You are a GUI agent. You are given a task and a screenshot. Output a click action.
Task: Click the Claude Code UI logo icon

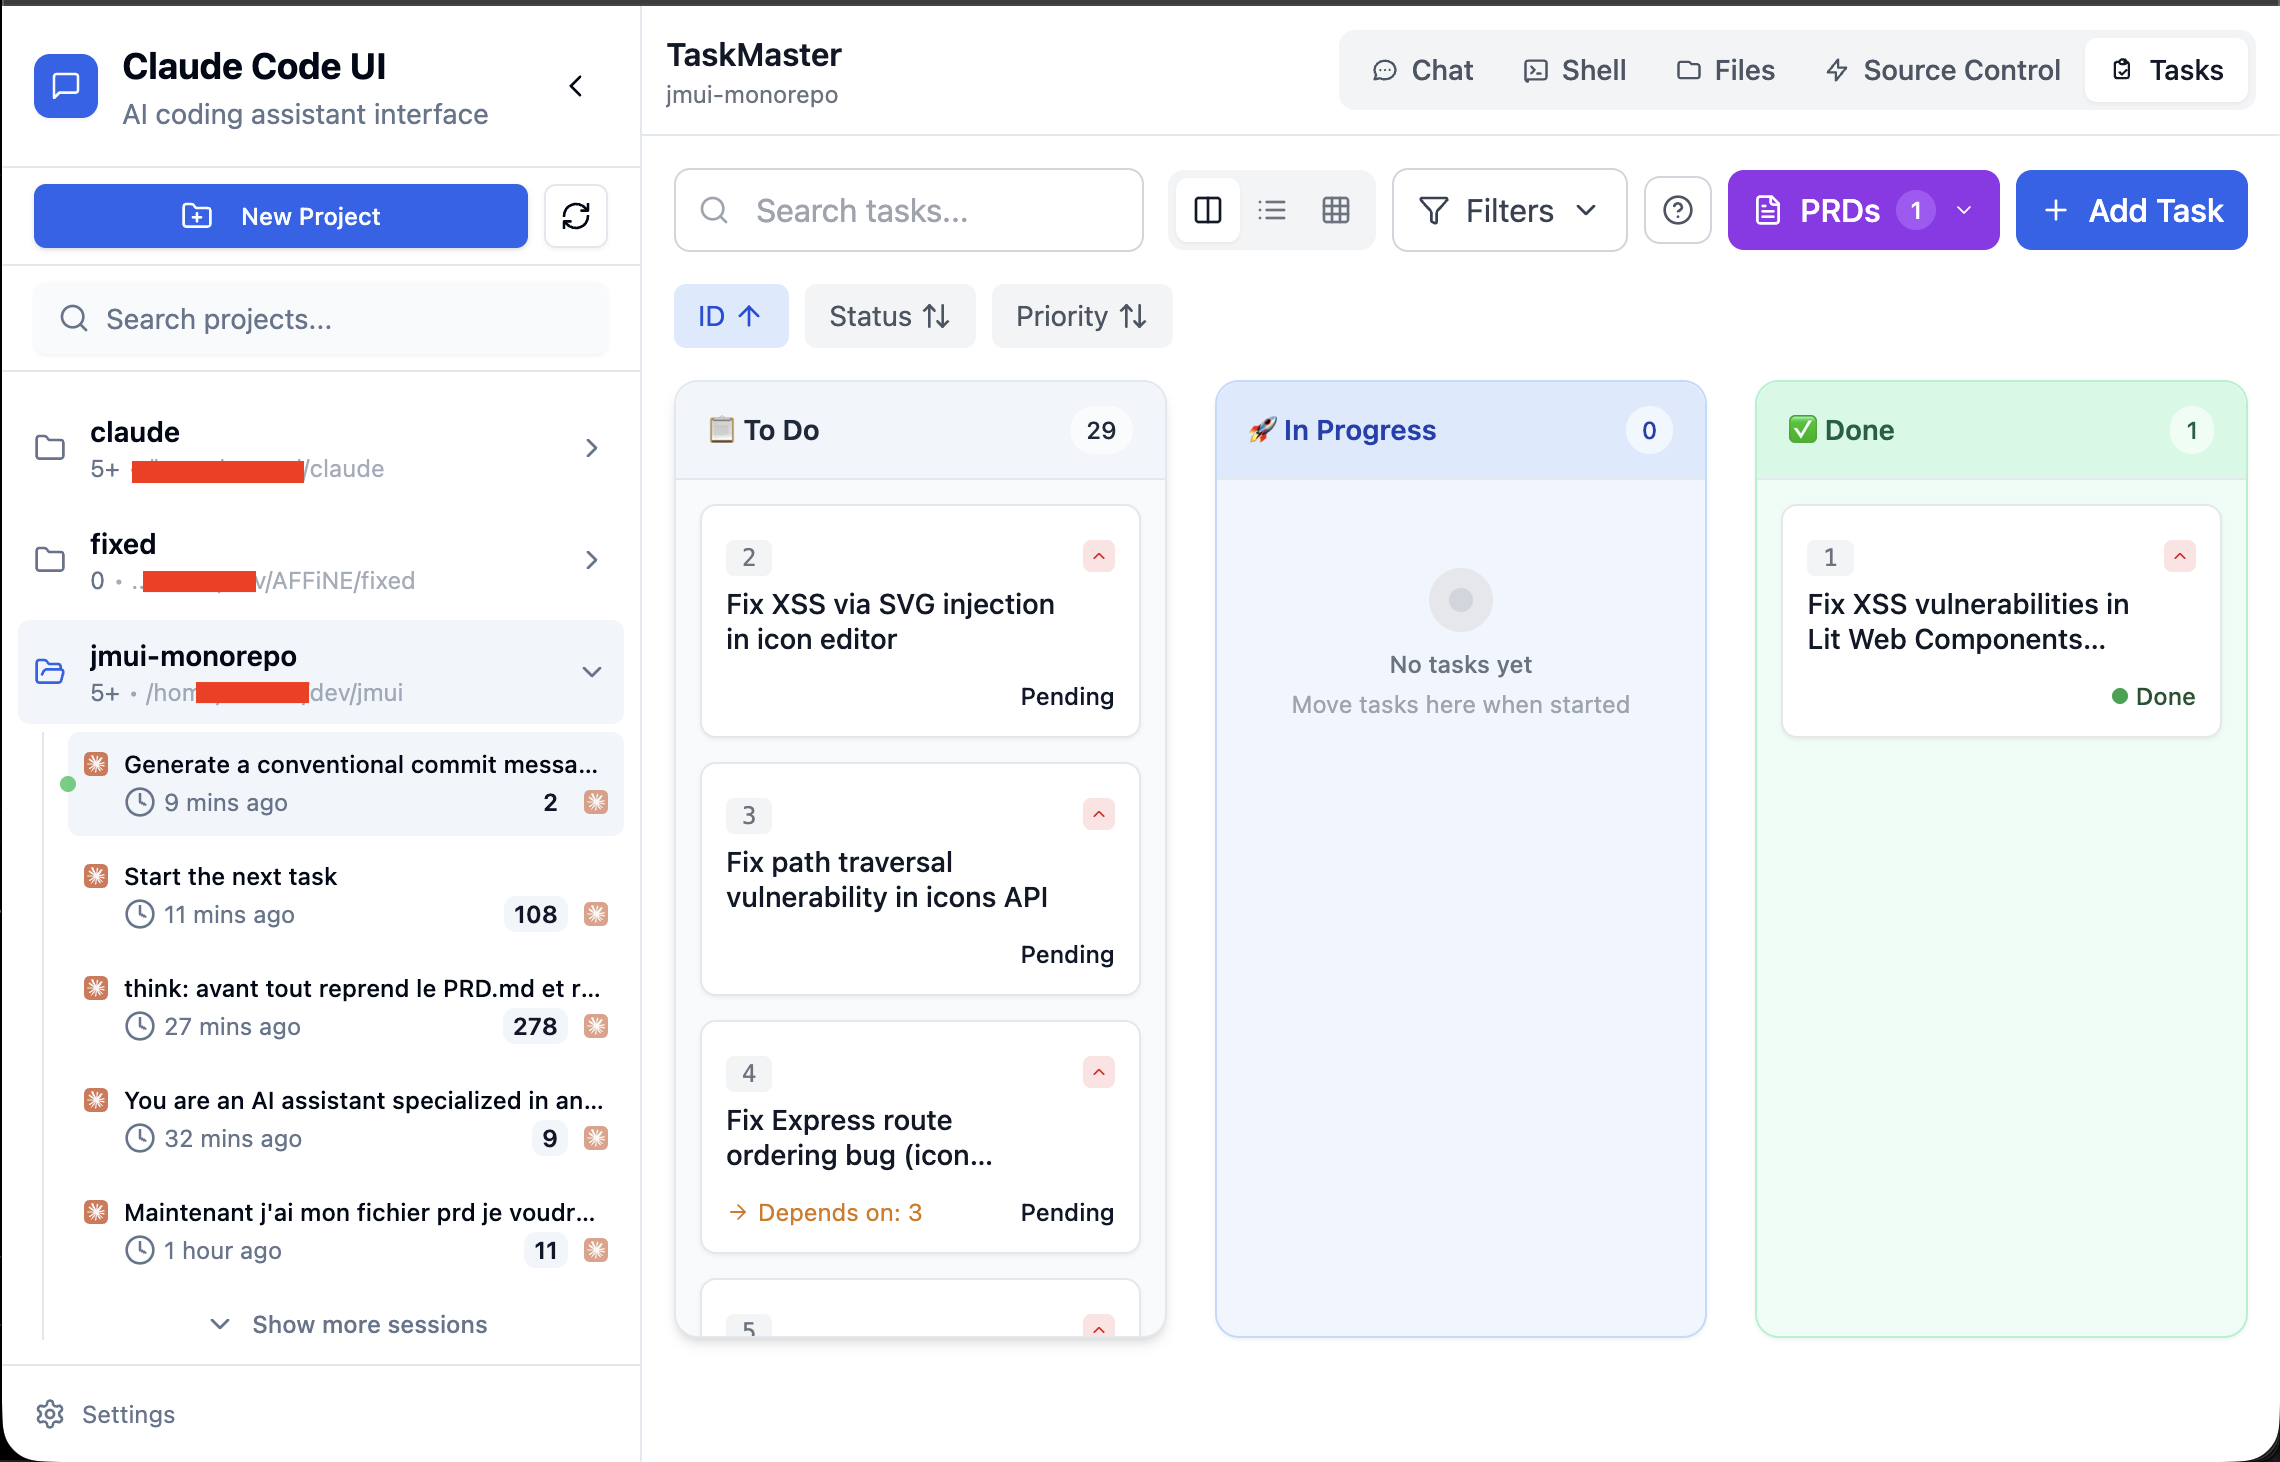click(66, 86)
